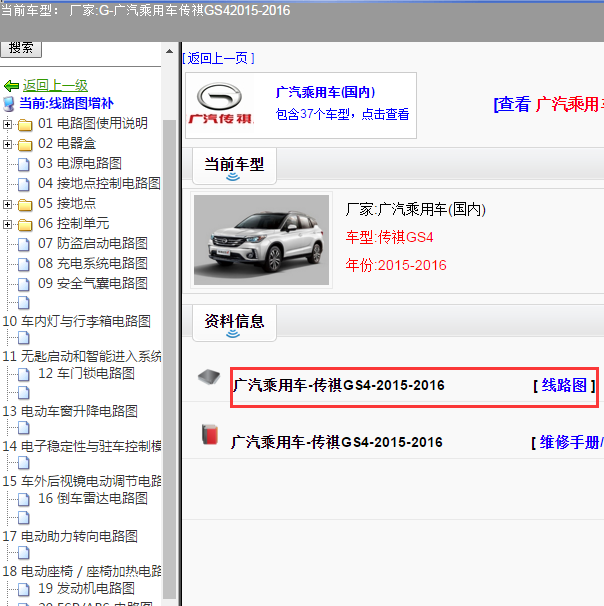Click the gray chip icon for 线路图
This screenshot has width=604, height=606.
click(x=209, y=377)
